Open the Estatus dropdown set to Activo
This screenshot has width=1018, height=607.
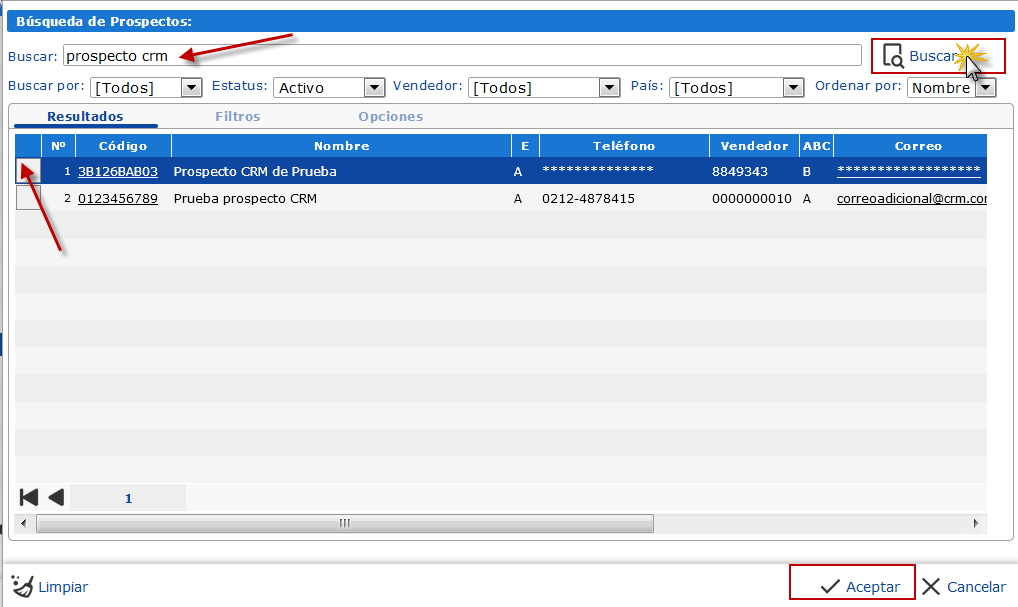[x=374, y=88]
